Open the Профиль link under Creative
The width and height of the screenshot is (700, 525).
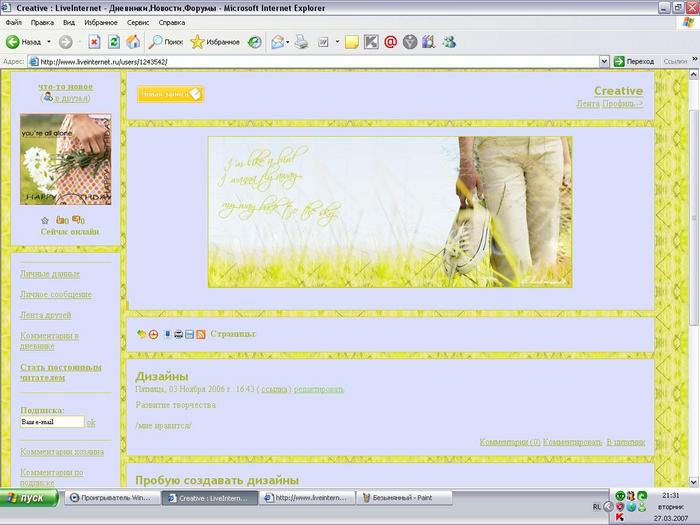tap(623, 104)
